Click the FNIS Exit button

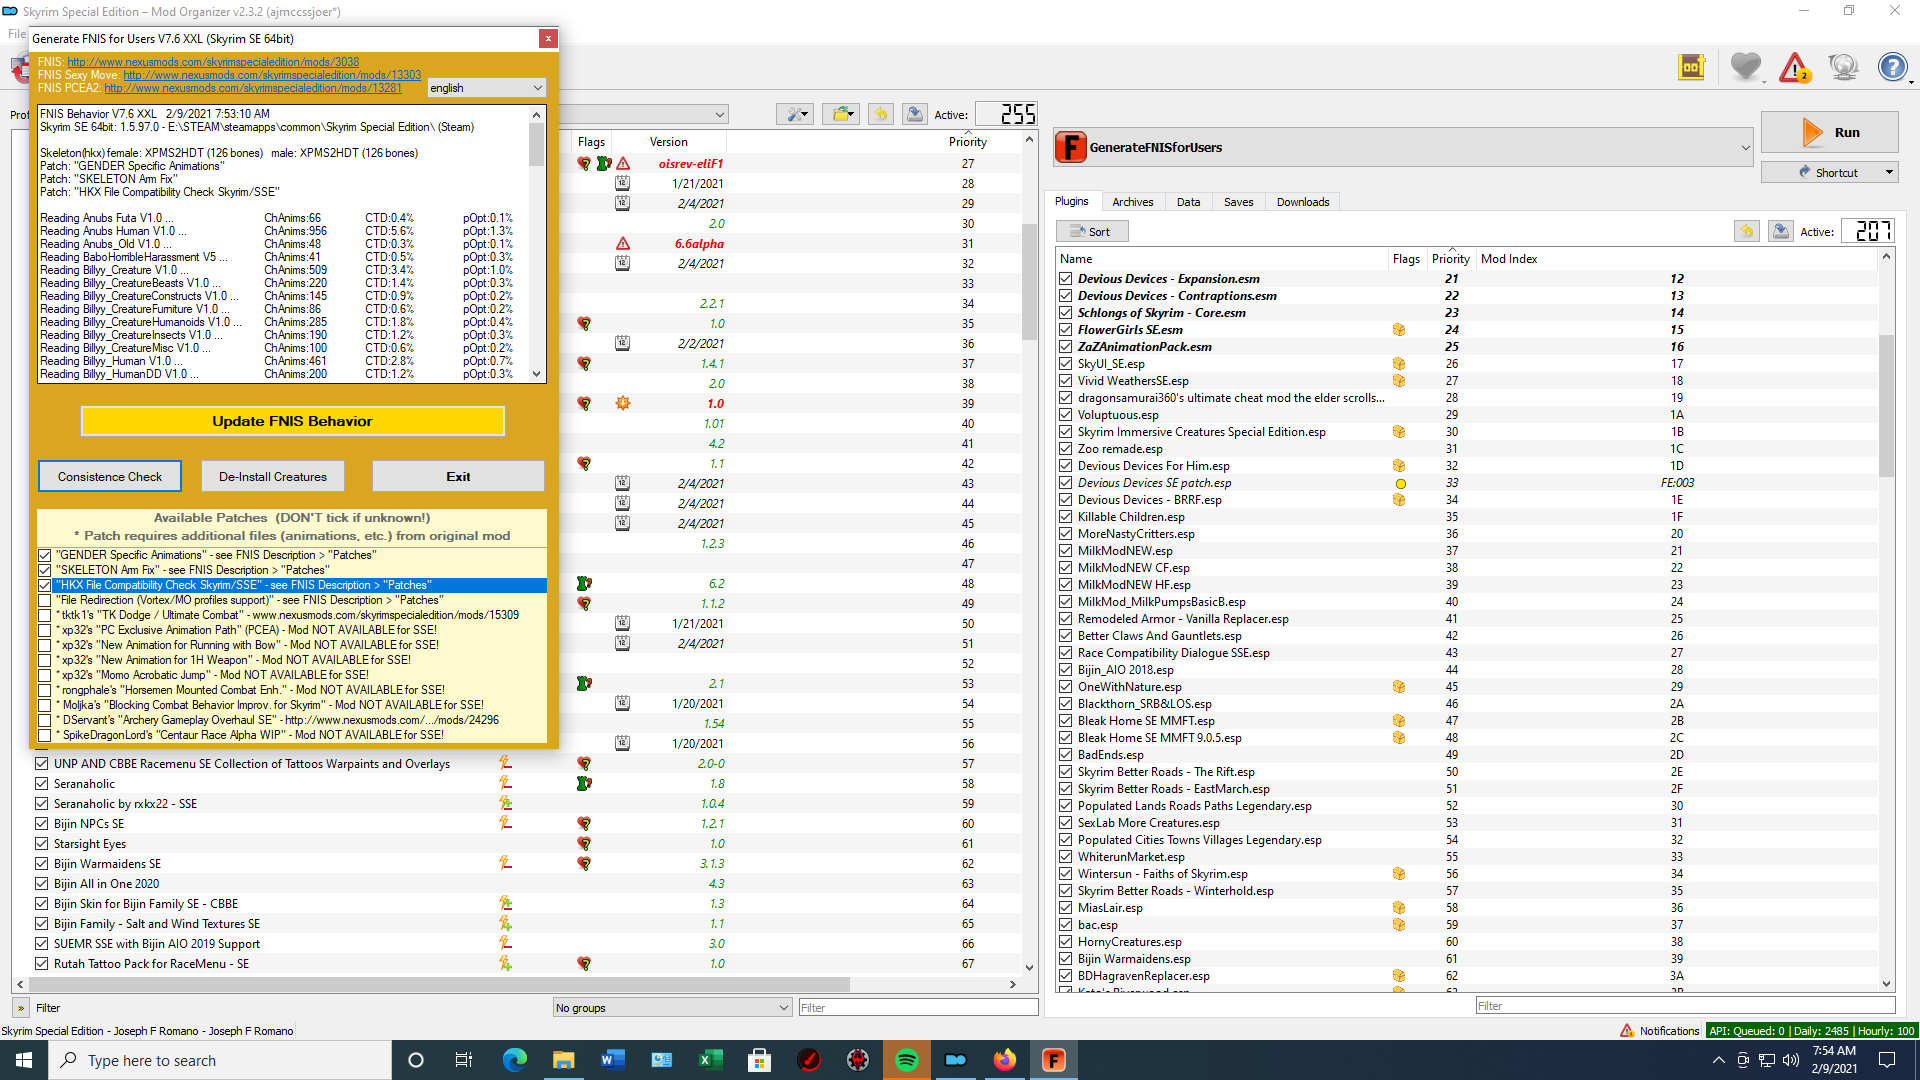458,477
